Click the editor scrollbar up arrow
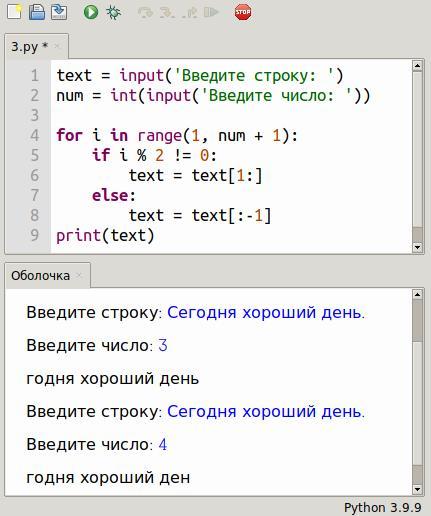Screen dimensions: 431x516 pyautogui.click(x=417, y=65)
